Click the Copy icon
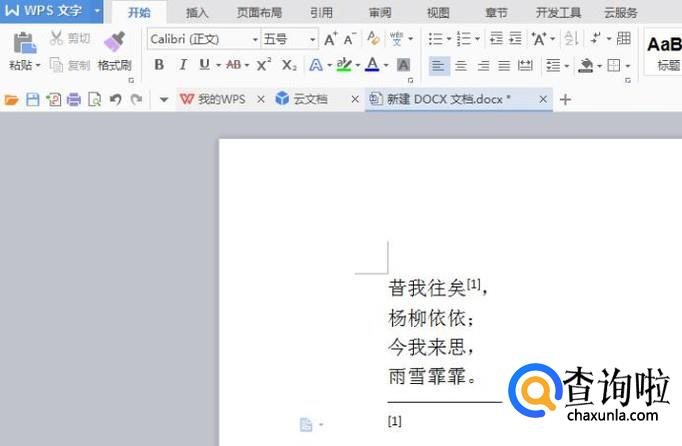The height and width of the screenshot is (446, 682). 56,65
